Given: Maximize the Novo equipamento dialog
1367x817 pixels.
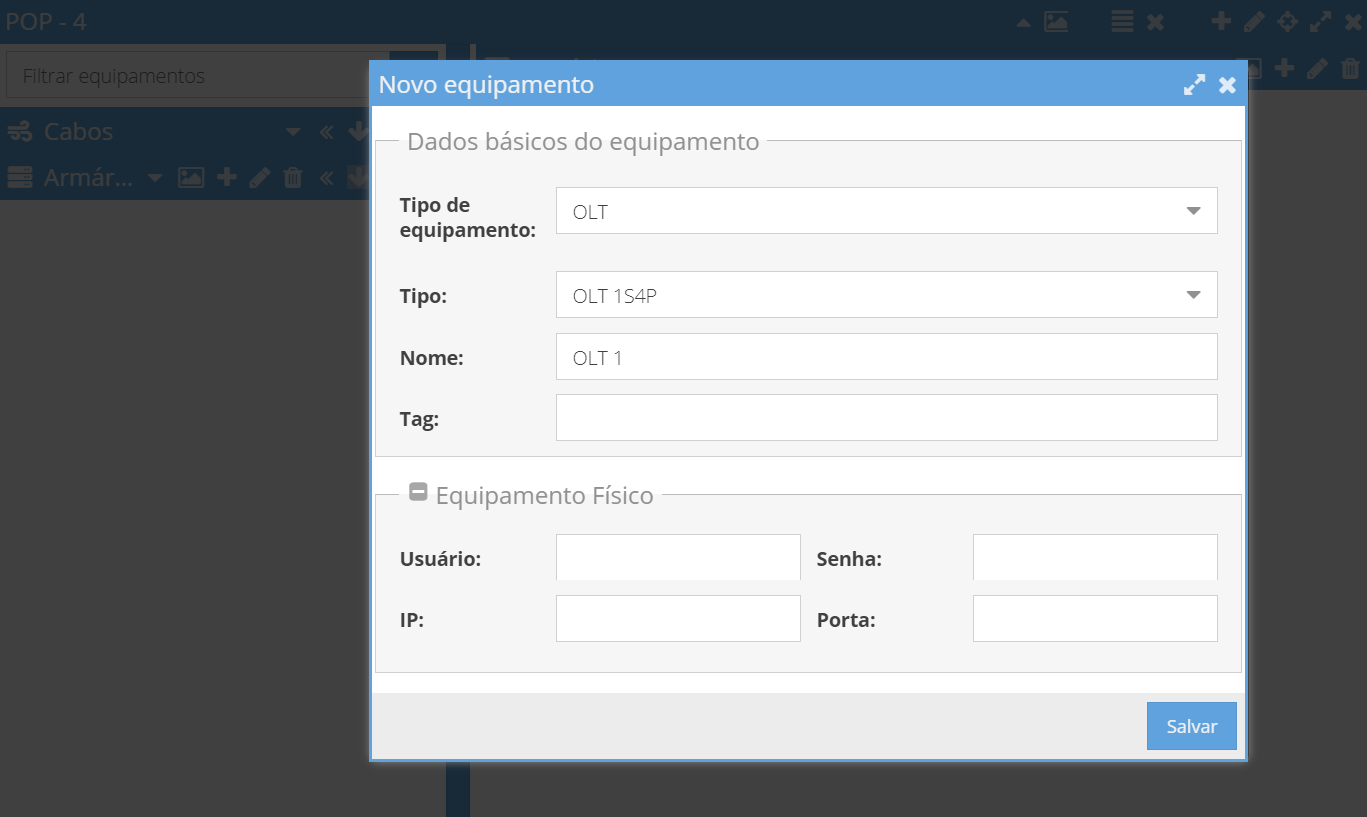Looking at the screenshot, I should pos(1194,85).
